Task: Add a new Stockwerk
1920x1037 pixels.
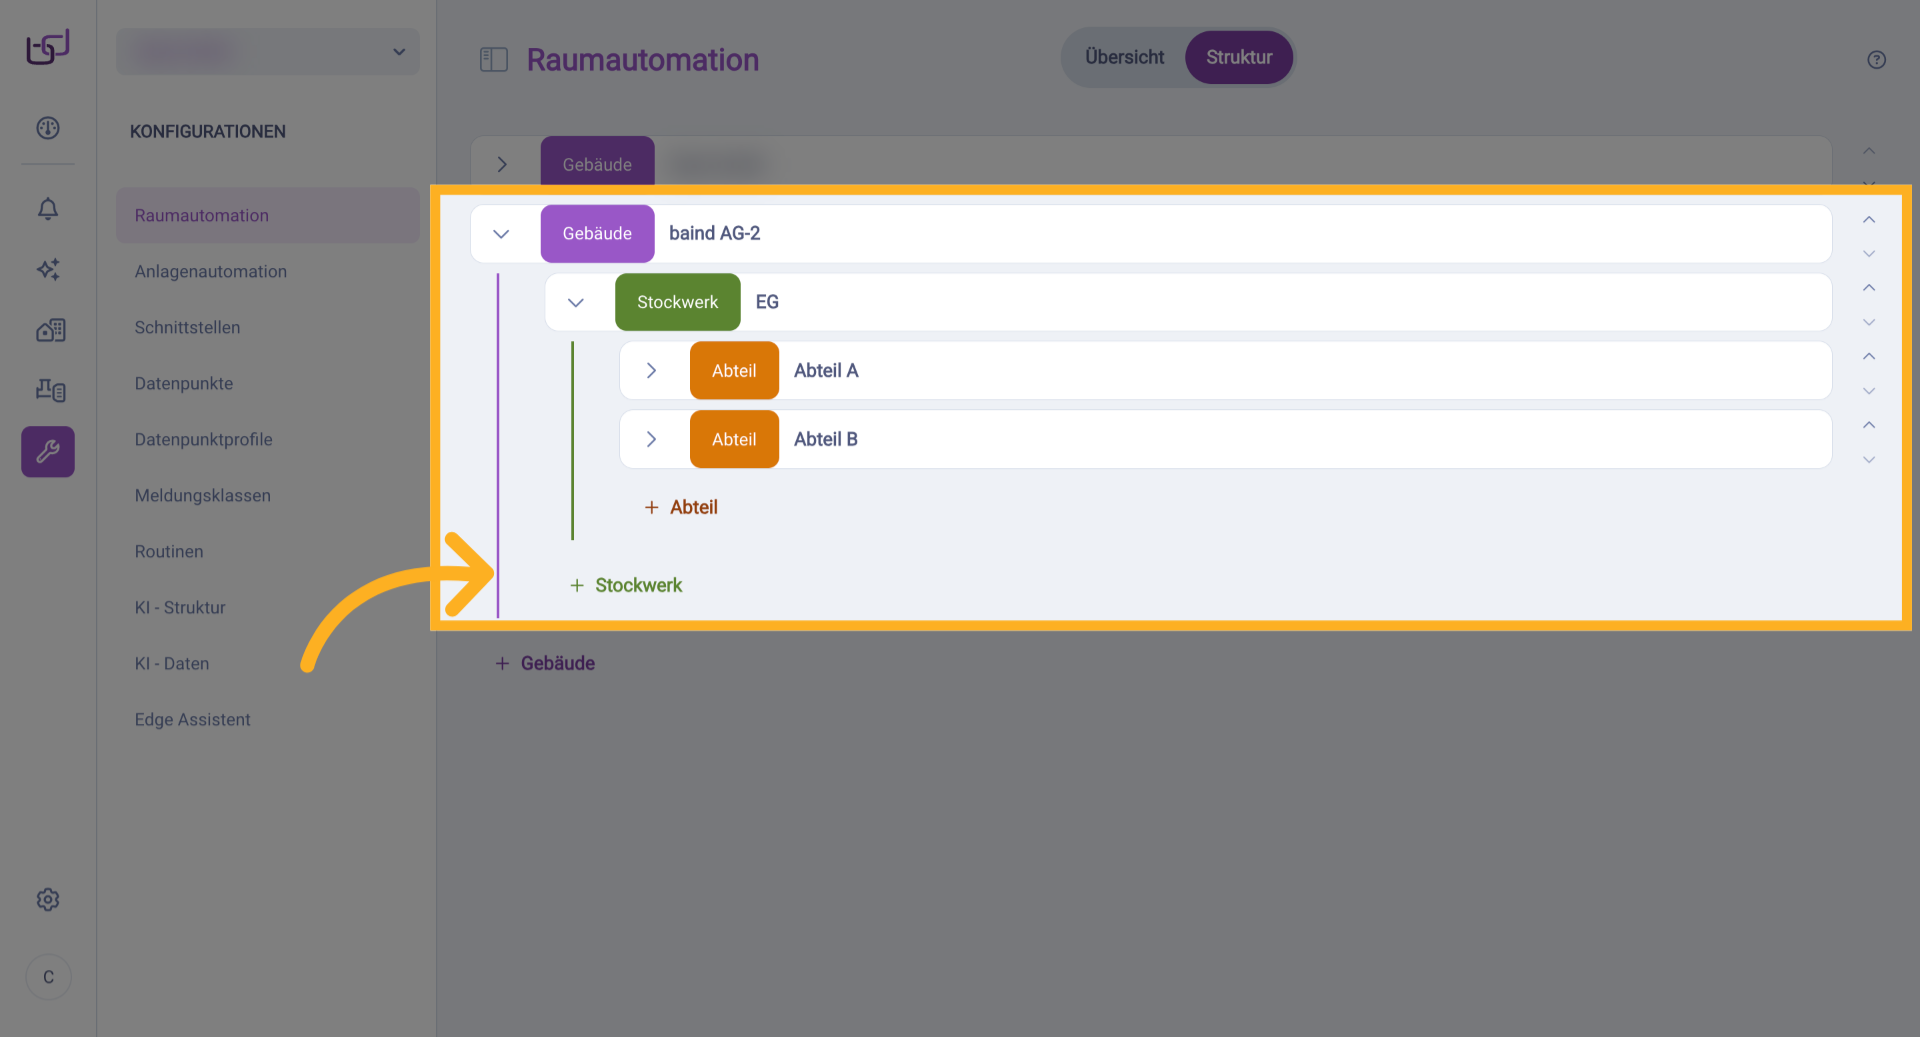Action: coord(627,586)
